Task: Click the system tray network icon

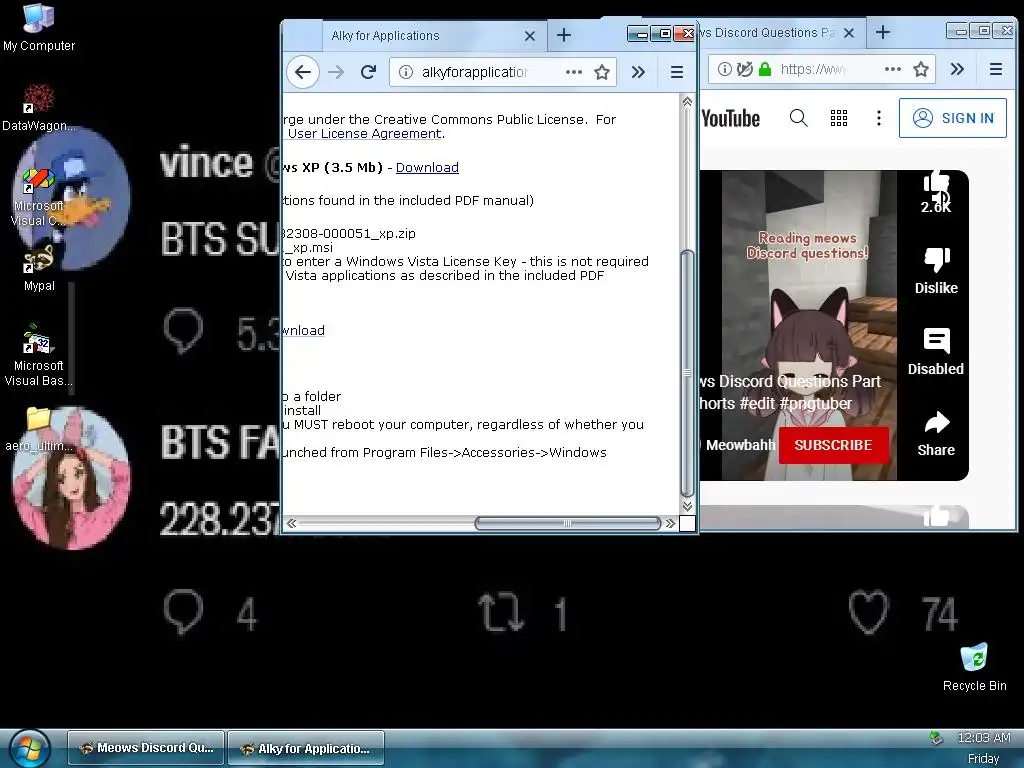Action: (936, 738)
